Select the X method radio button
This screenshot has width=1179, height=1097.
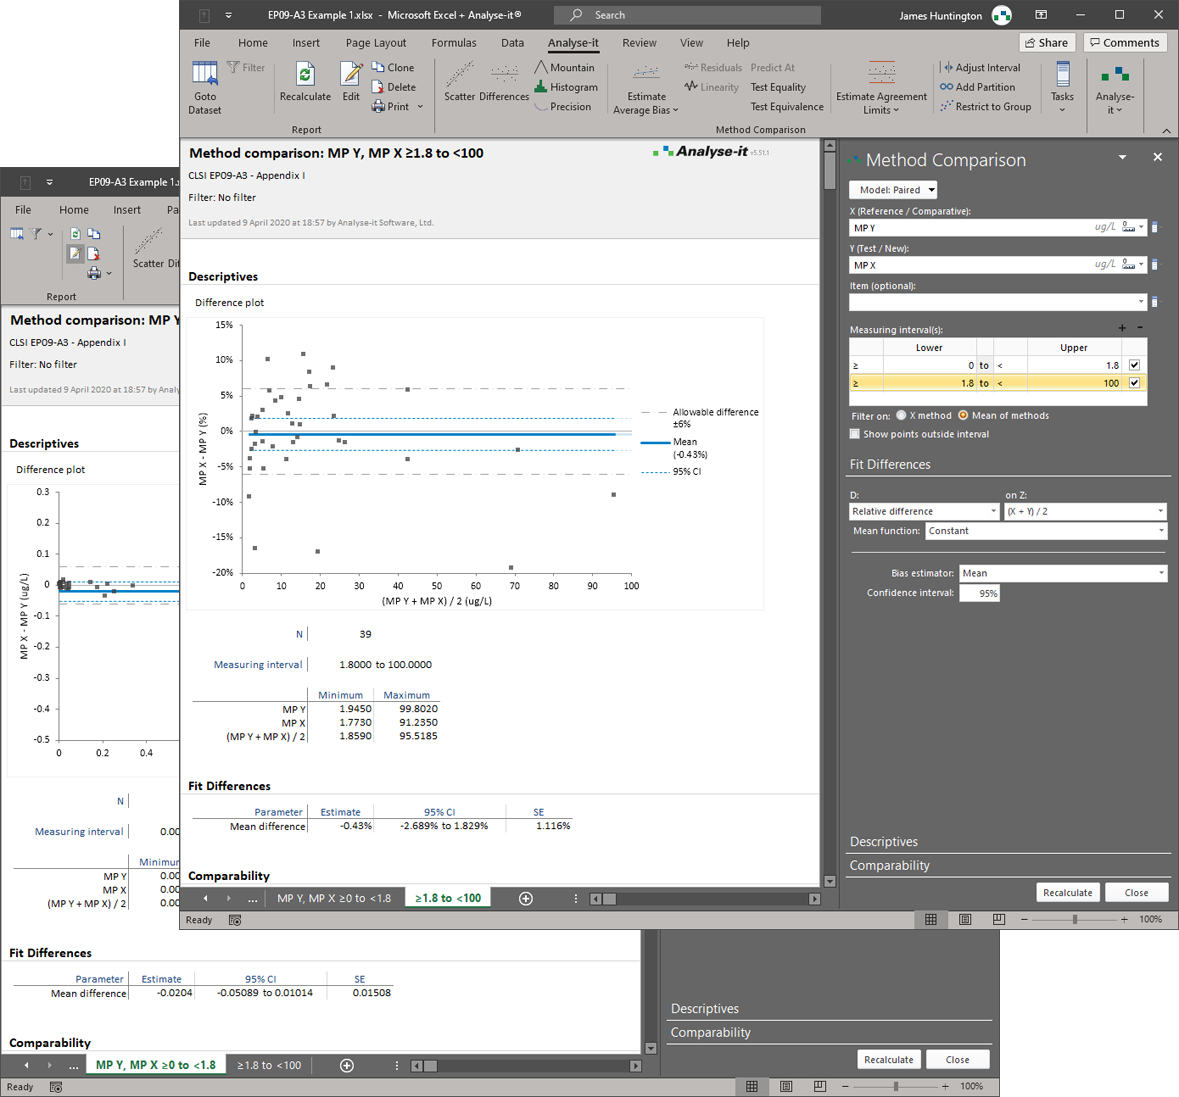[901, 415]
